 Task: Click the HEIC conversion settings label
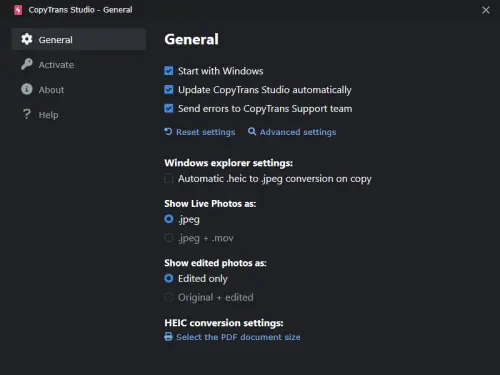224,323
